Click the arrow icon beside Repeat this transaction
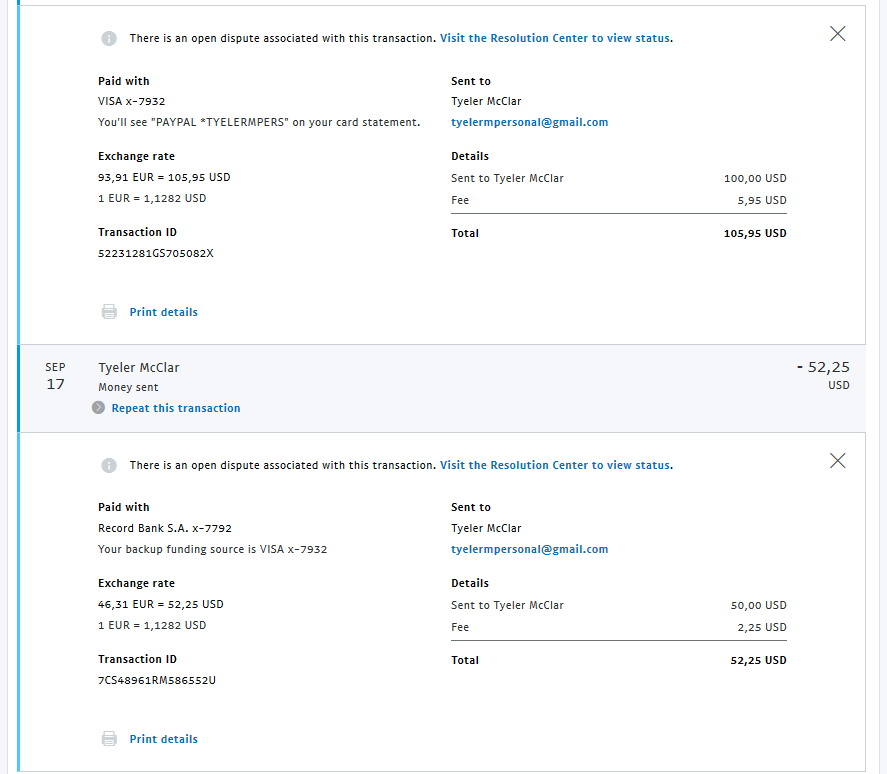Screen dimensions: 887x774 pos(98,408)
